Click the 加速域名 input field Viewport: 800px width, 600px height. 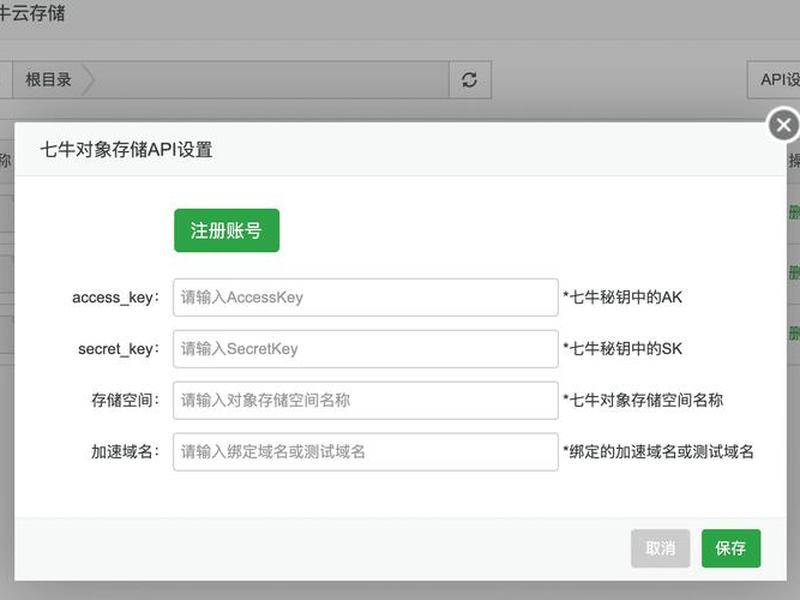pos(365,452)
